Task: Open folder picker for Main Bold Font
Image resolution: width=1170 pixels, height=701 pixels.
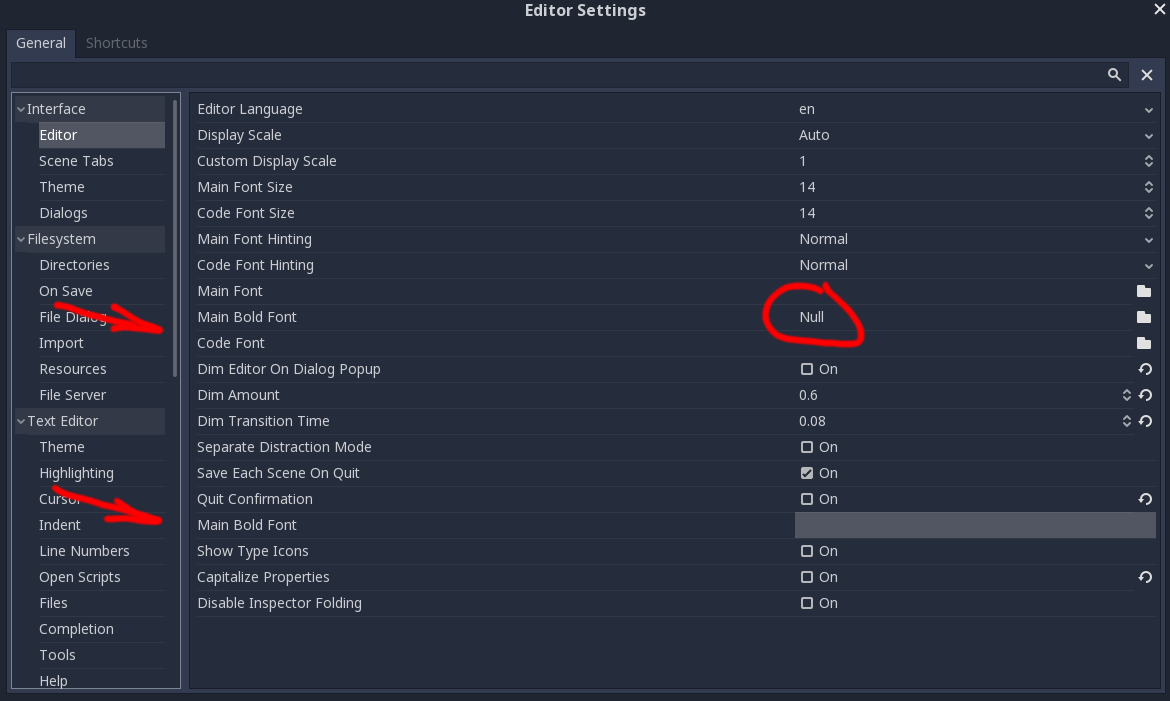Action: (1145, 317)
